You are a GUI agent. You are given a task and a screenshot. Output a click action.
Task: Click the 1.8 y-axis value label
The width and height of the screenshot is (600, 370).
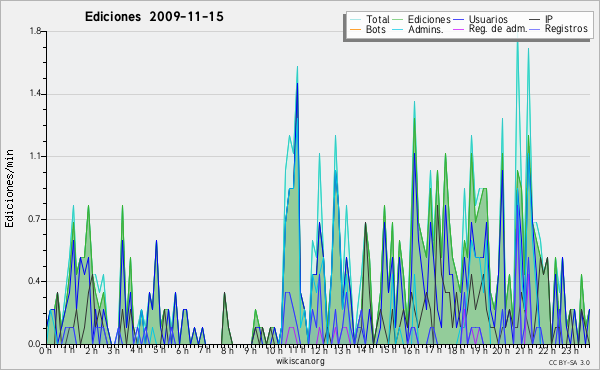35,31
